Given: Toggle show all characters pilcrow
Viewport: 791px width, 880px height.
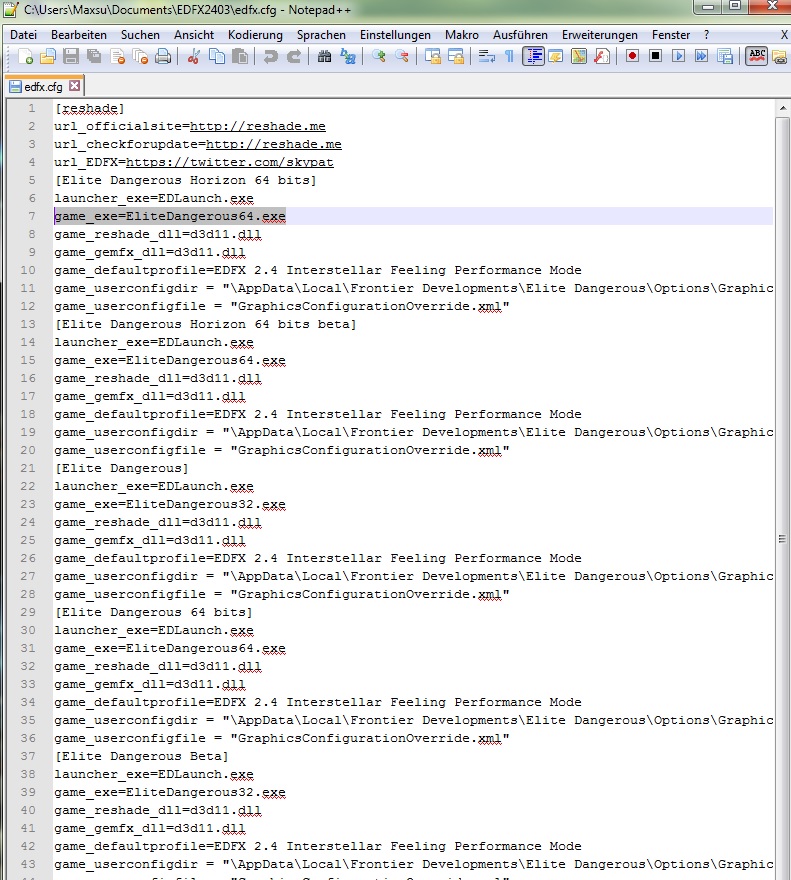Looking at the screenshot, I should (509, 56).
